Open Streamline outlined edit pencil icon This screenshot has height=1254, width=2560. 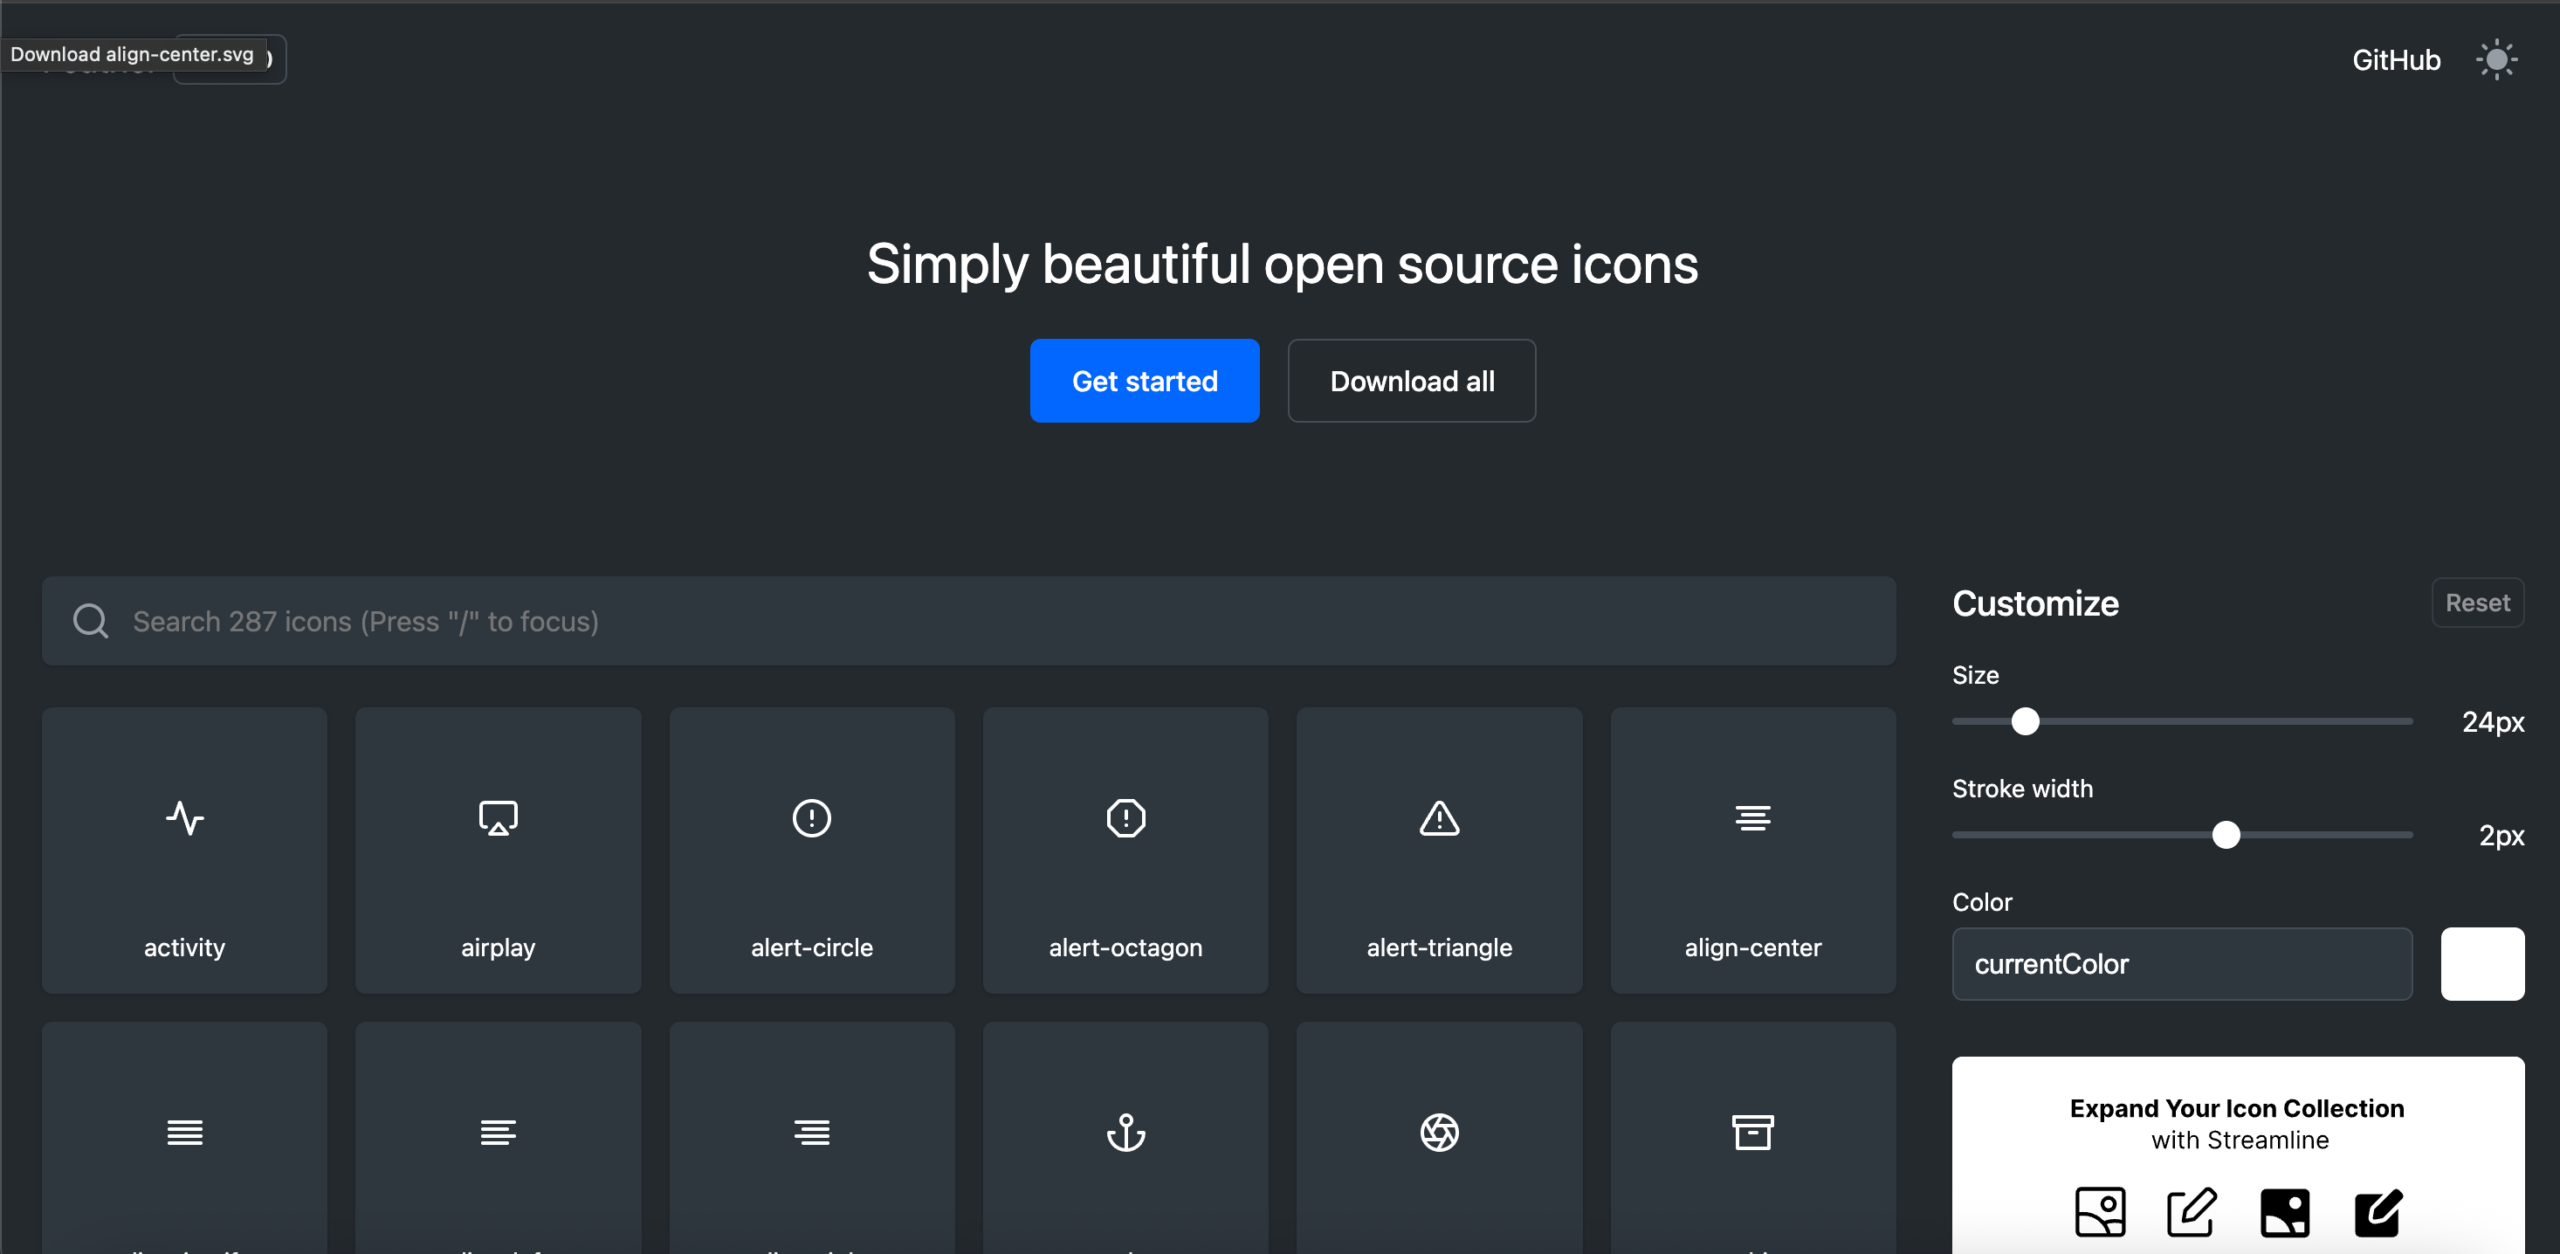pos(2192,1212)
